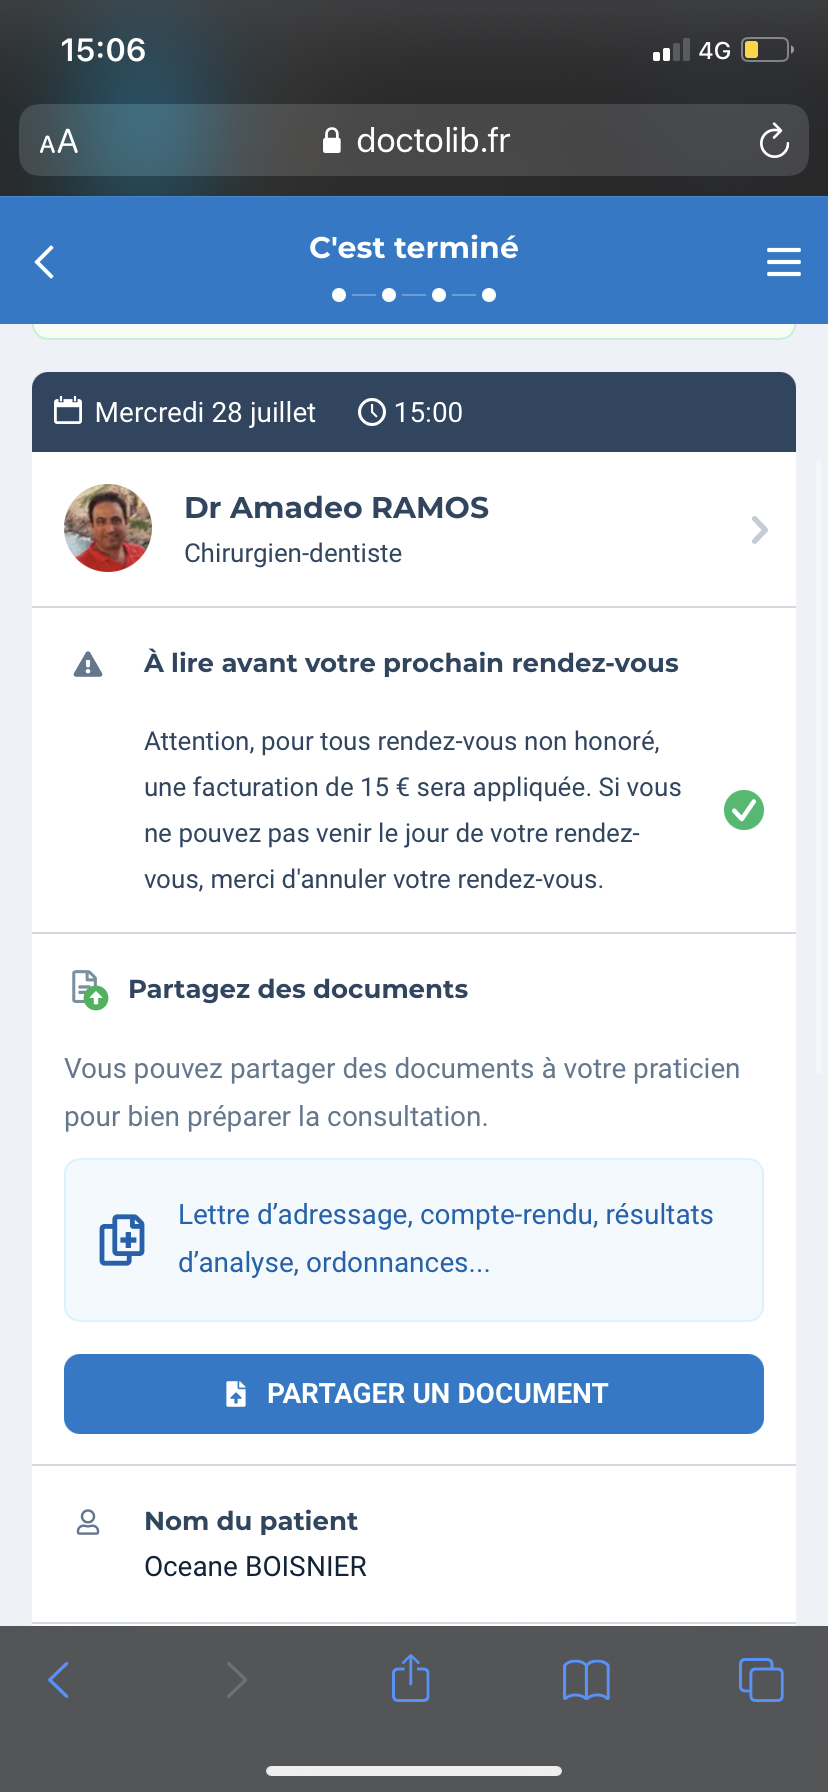Tap Dr Amadeo RAMOS profile photo

108,528
